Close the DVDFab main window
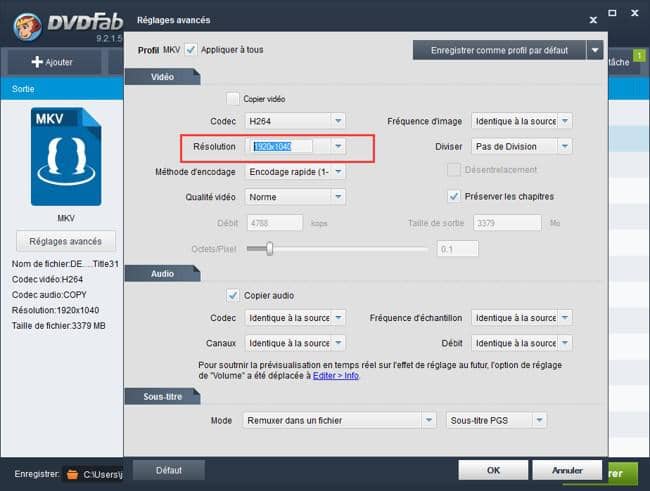The height and width of the screenshot is (491, 650). (x=635, y=13)
